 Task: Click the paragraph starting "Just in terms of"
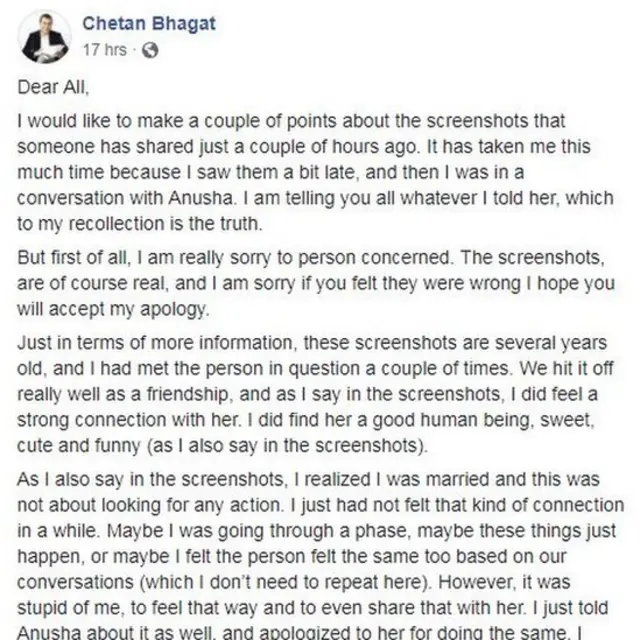(x=318, y=380)
